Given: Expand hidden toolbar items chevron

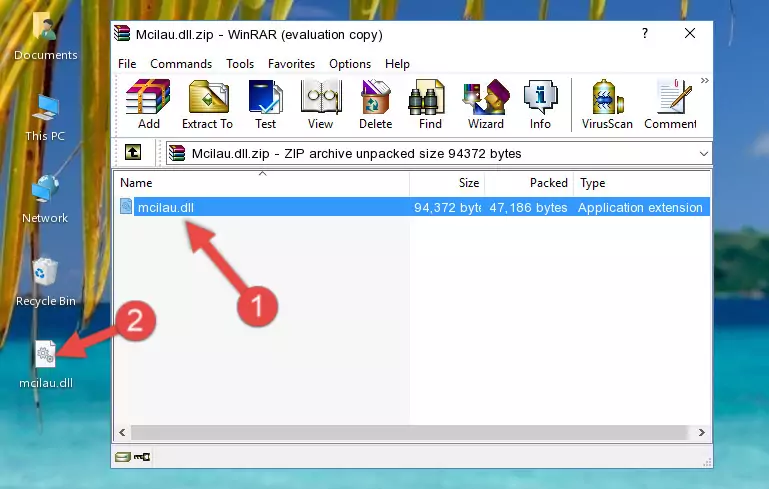Looking at the screenshot, I should 705,81.
